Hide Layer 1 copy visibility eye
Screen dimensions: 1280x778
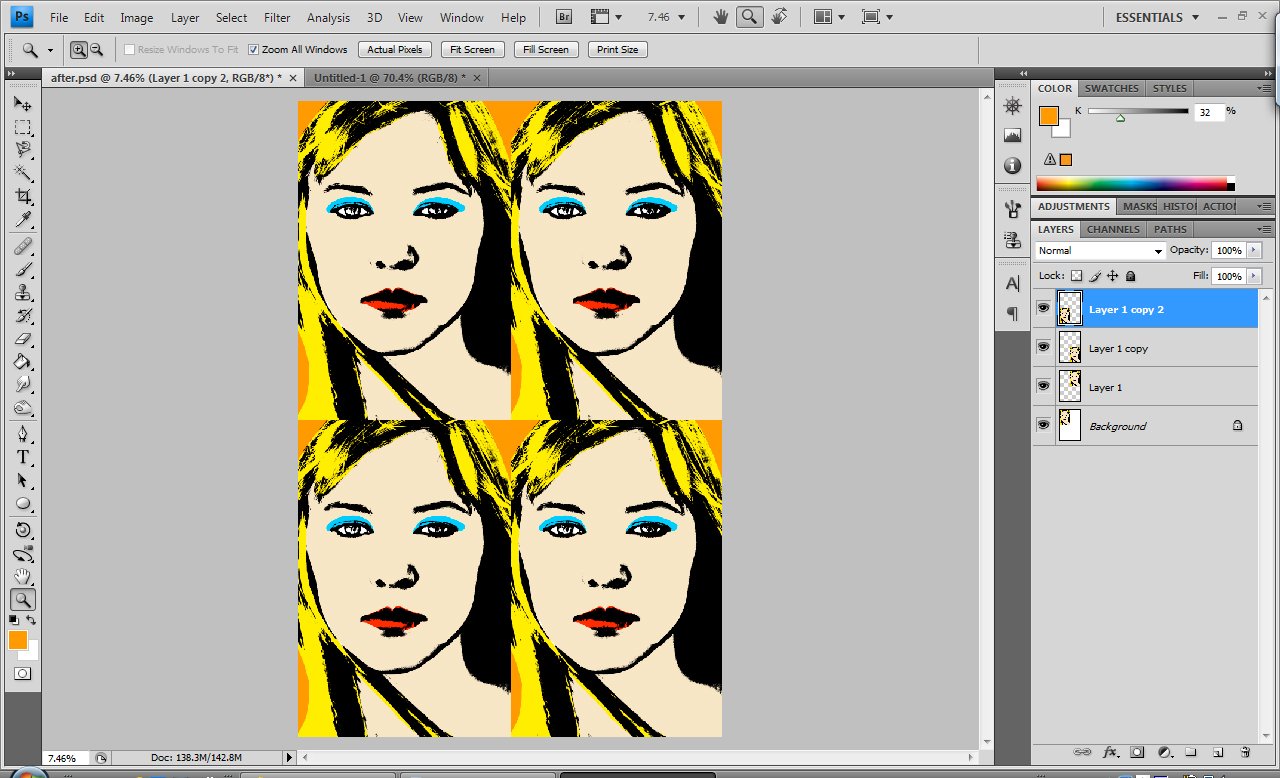(x=1043, y=347)
